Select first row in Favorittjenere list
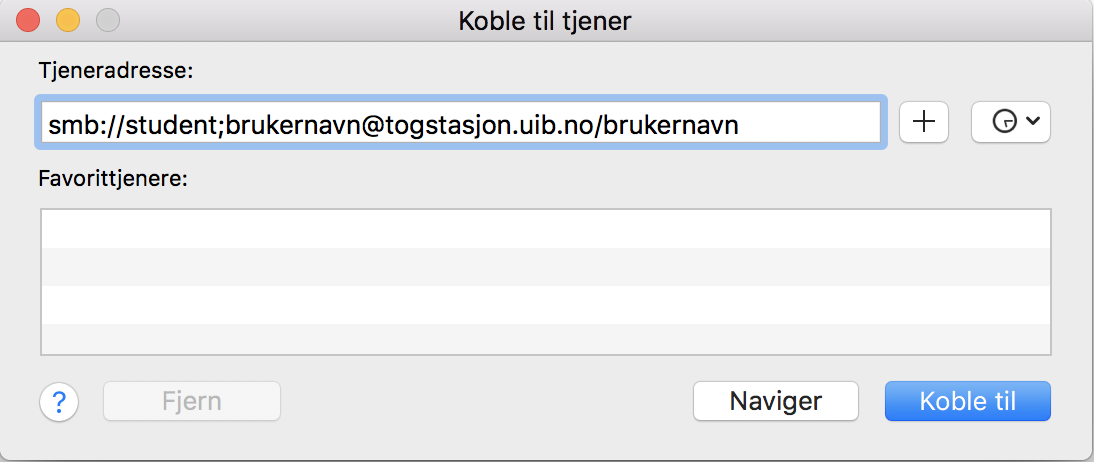Screen dimensions: 1094x462 545,229
